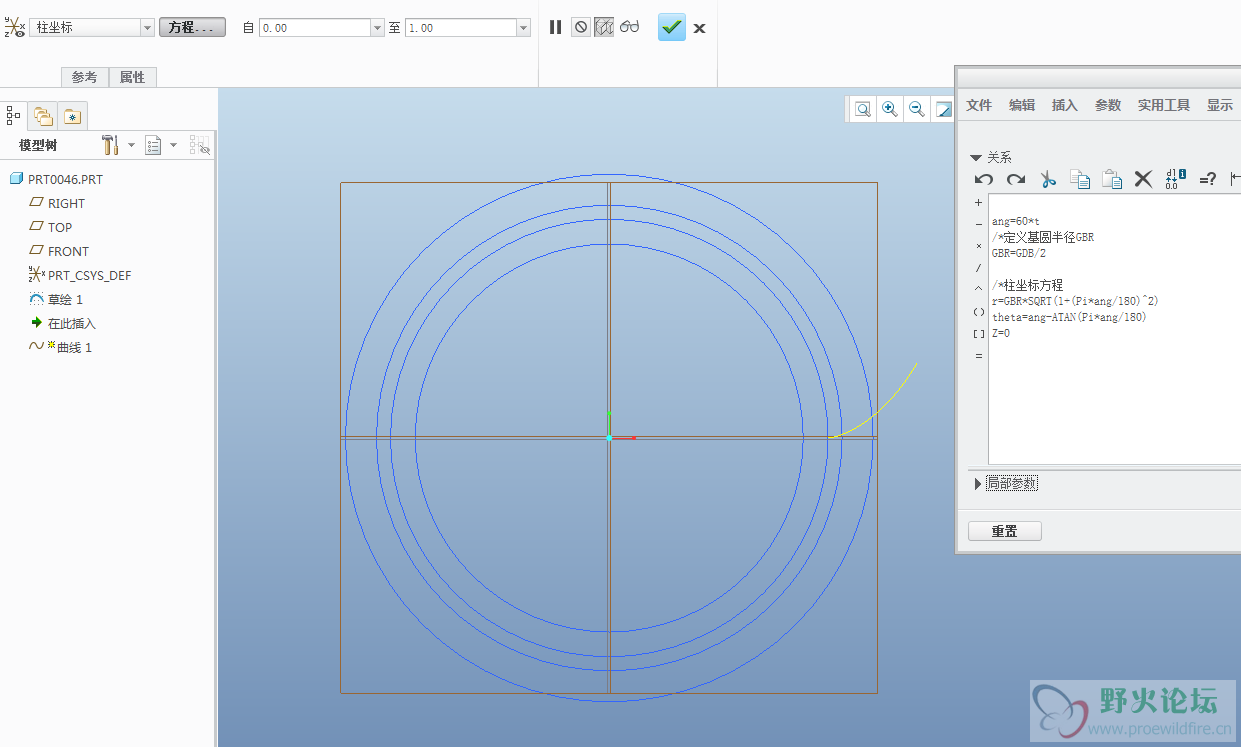The width and height of the screenshot is (1241, 747).
Task: Delete selected text with the X icon
Action: 1142,179
